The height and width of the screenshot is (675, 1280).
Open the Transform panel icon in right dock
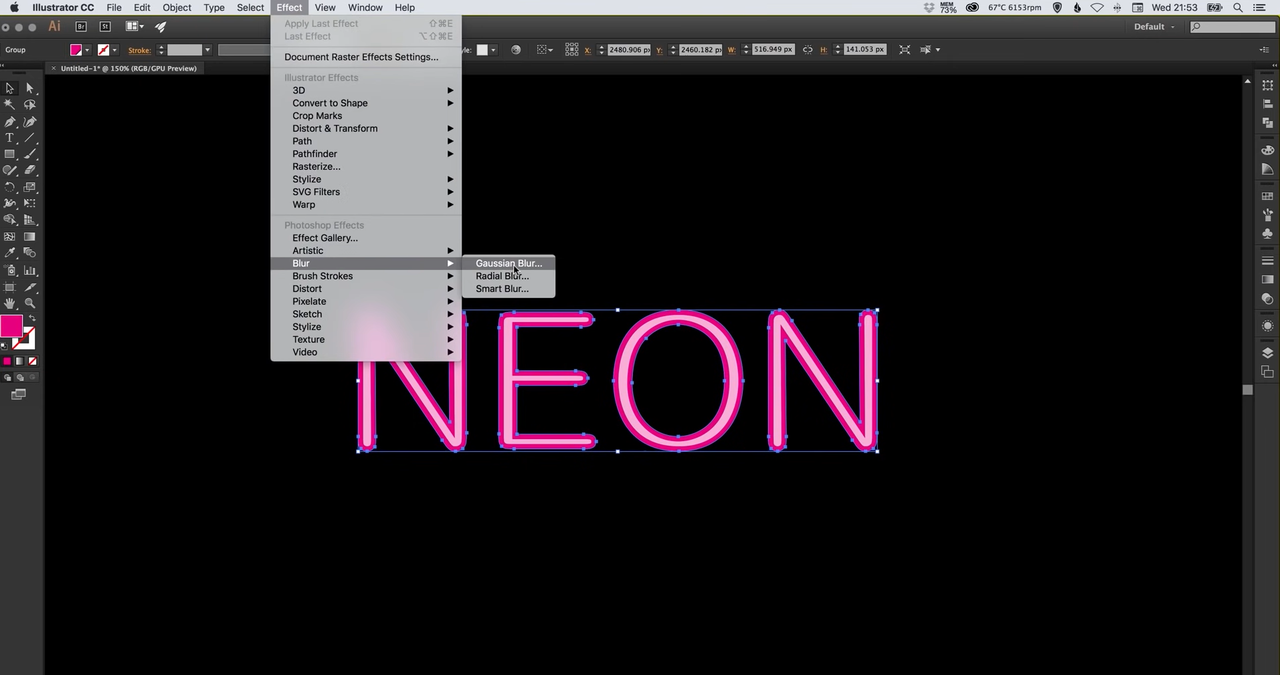pos(1268,86)
